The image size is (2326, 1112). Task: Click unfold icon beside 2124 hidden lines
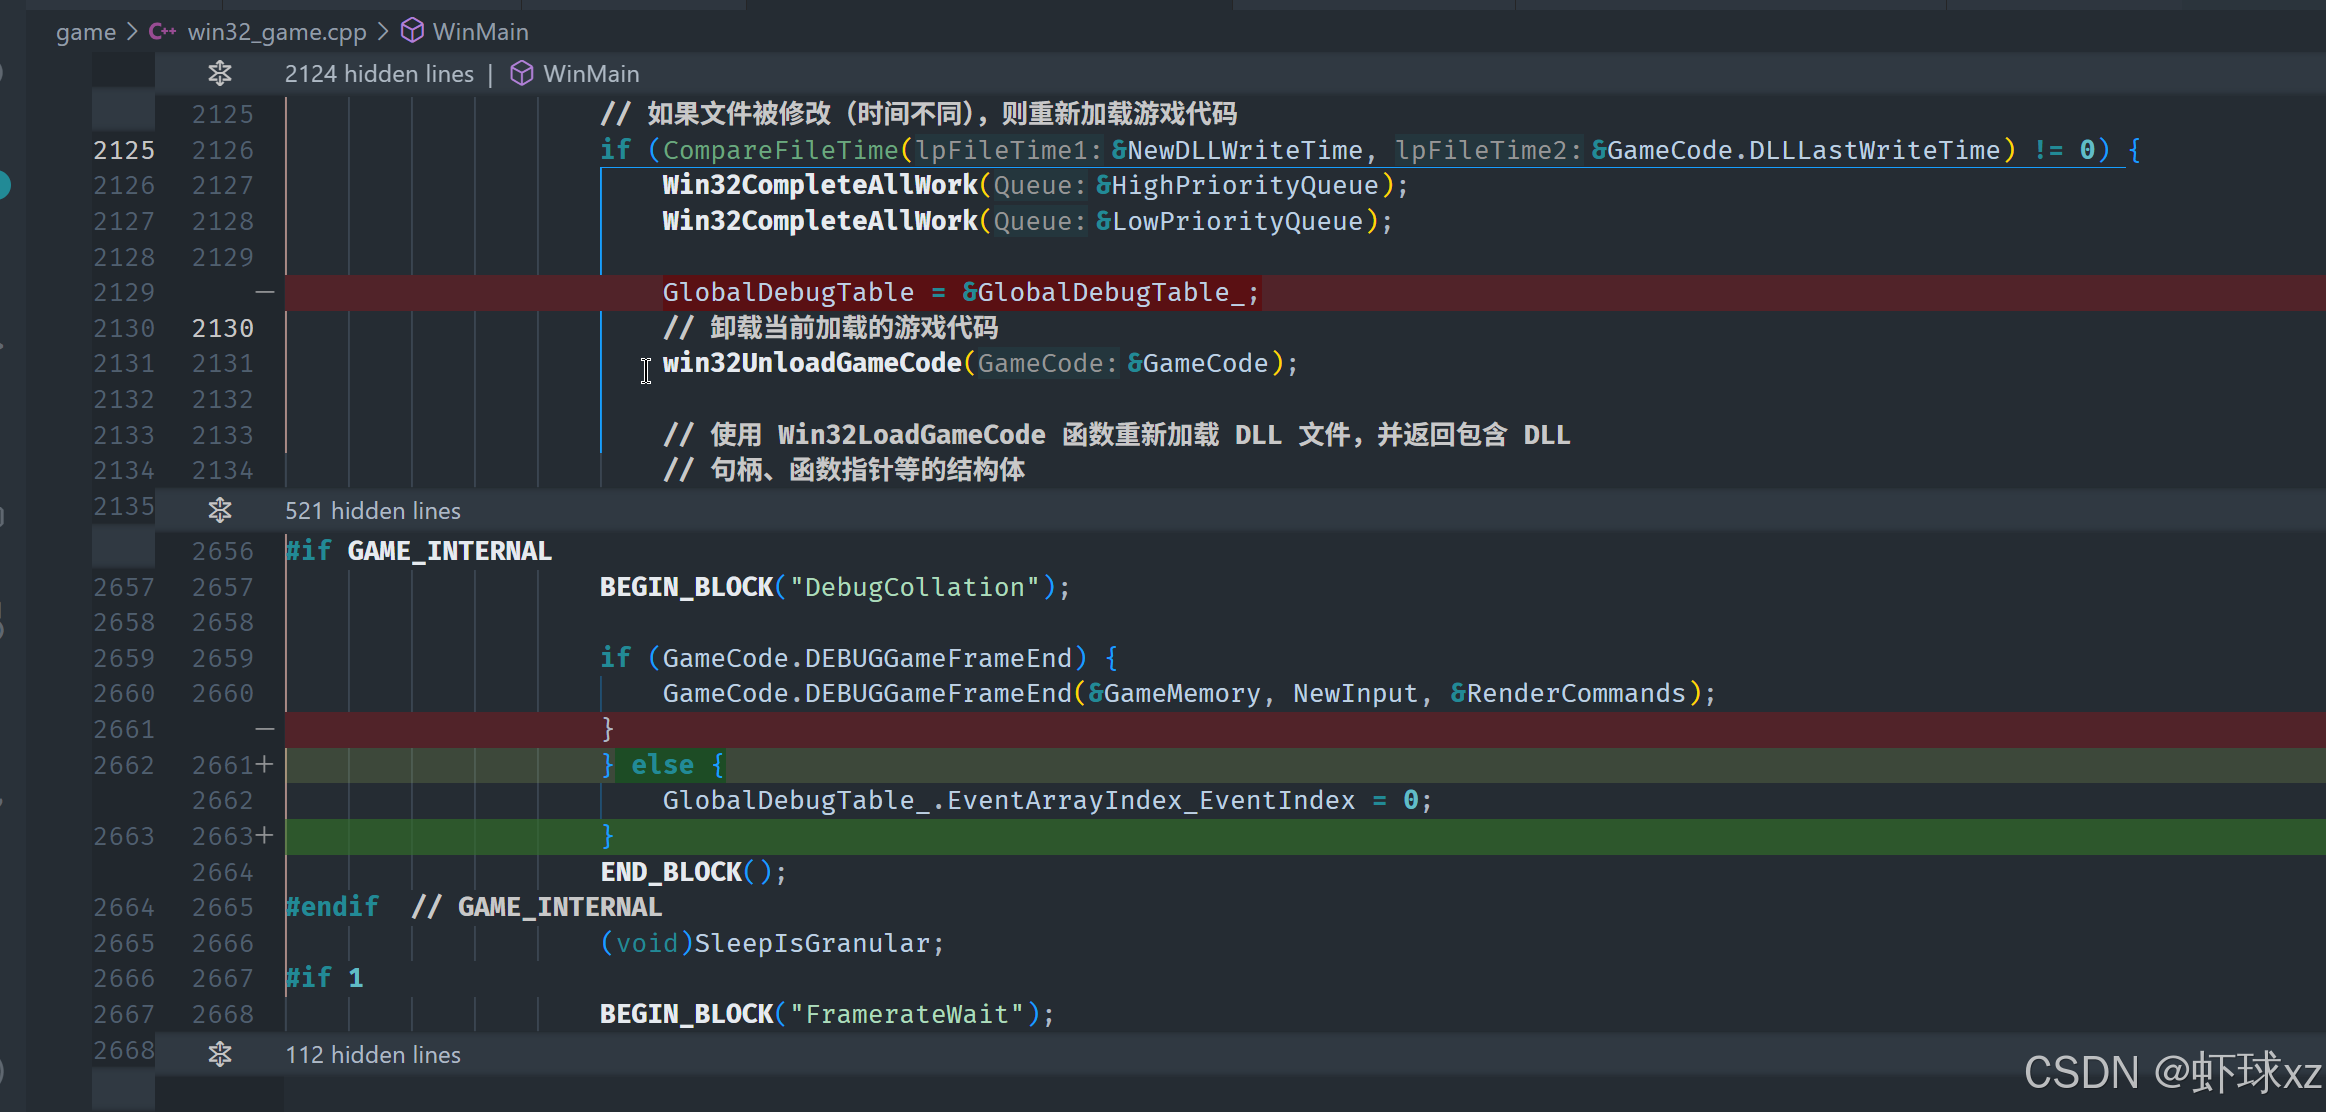pyautogui.click(x=220, y=73)
